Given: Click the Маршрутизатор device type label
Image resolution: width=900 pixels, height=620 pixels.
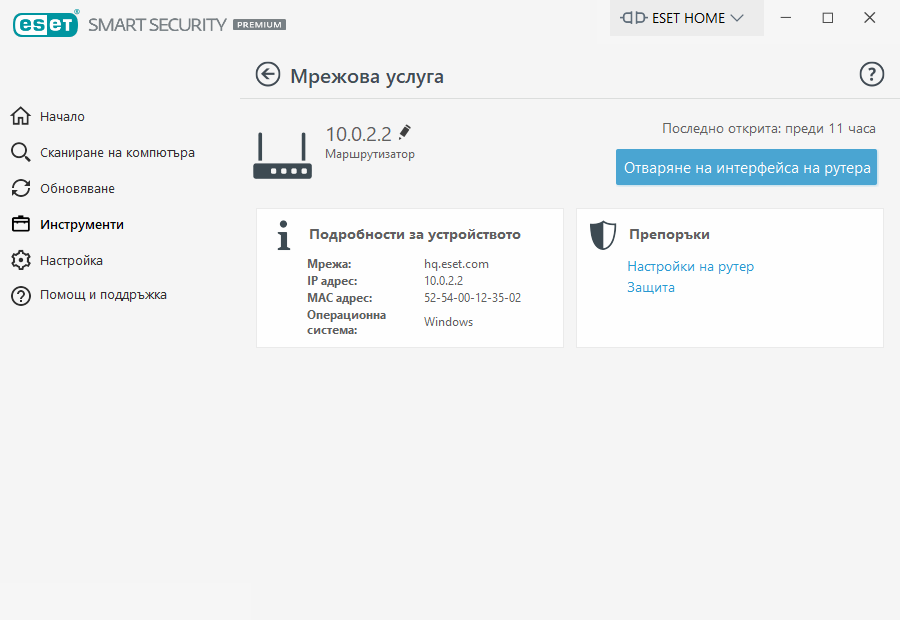Looking at the screenshot, I should click(x=370, y=154).
